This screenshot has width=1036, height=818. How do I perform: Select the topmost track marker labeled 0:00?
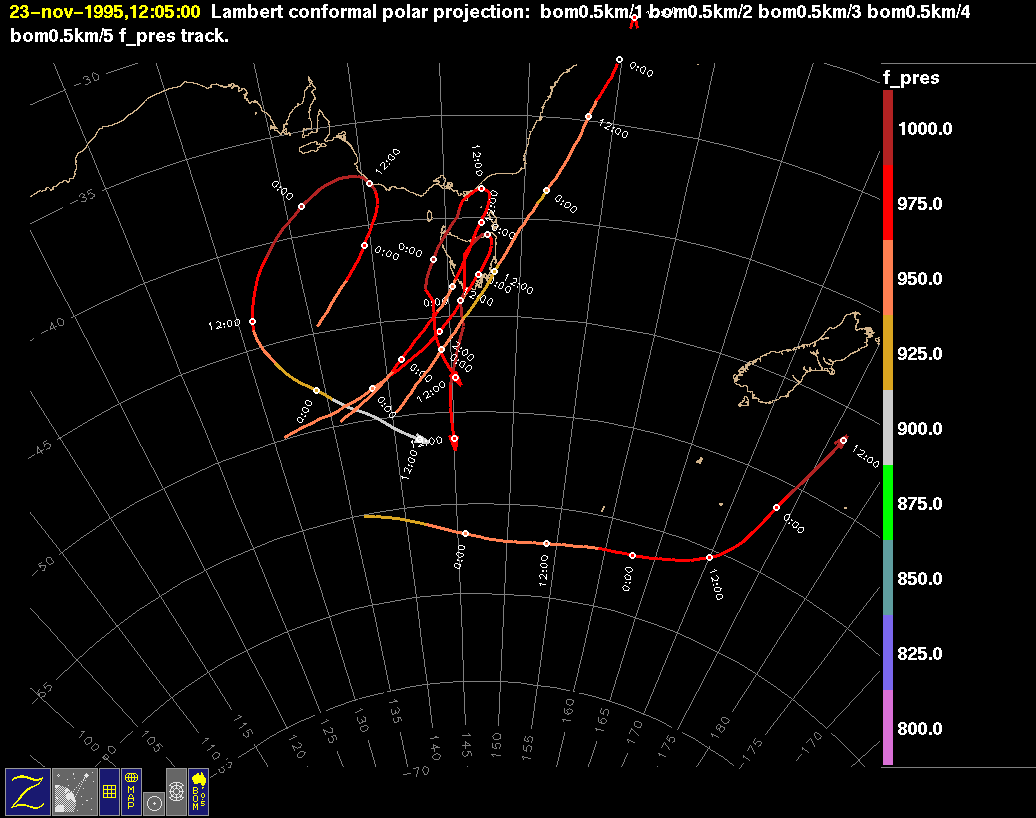click(619, 60)
